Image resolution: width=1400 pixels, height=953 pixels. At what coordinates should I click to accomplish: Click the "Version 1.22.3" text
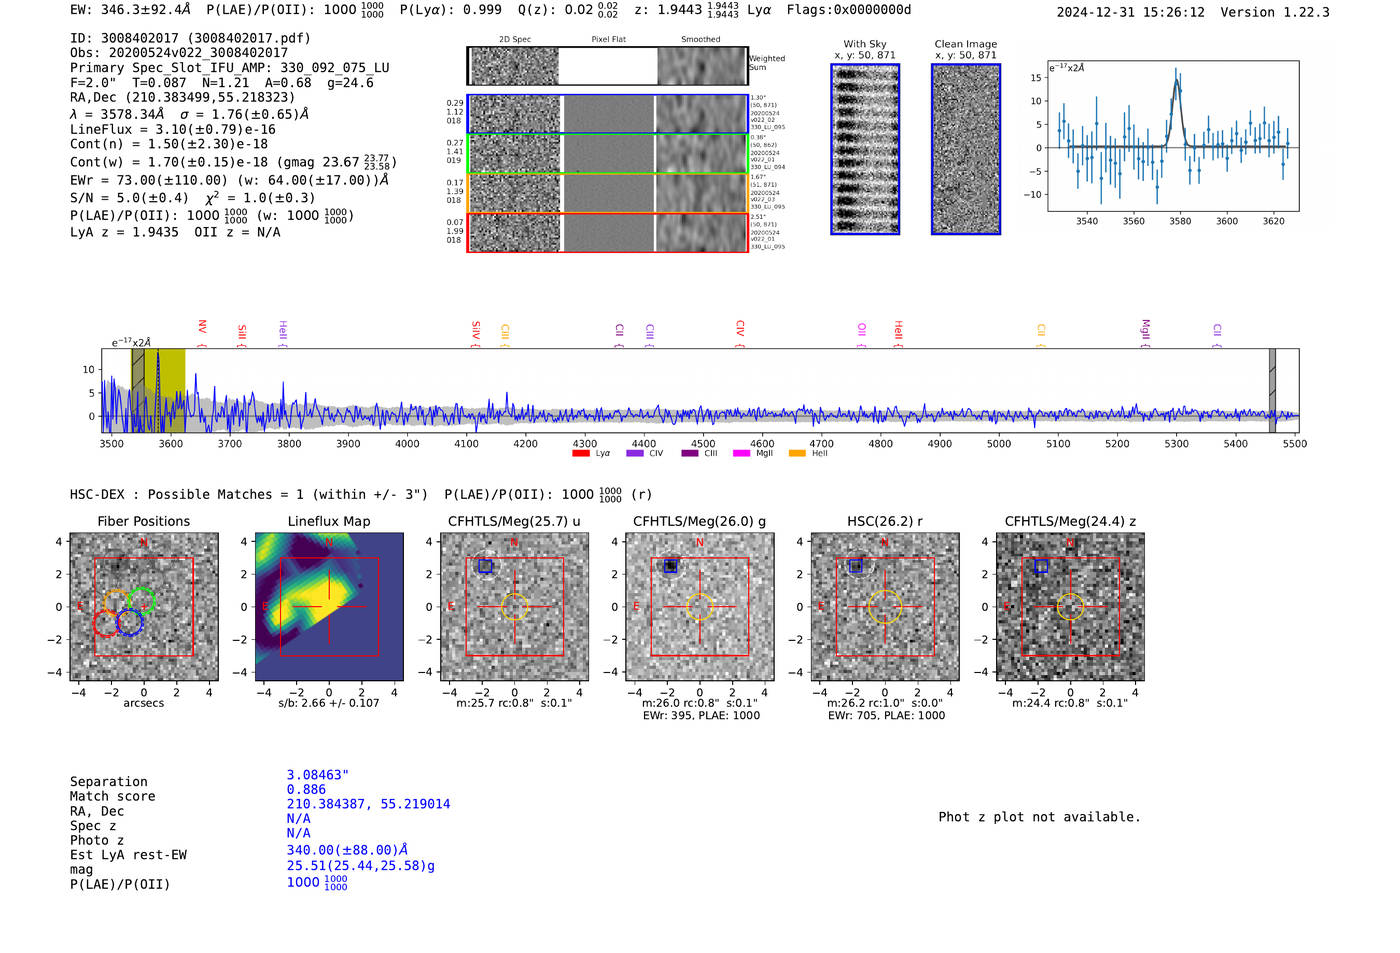click(1275, 12)
